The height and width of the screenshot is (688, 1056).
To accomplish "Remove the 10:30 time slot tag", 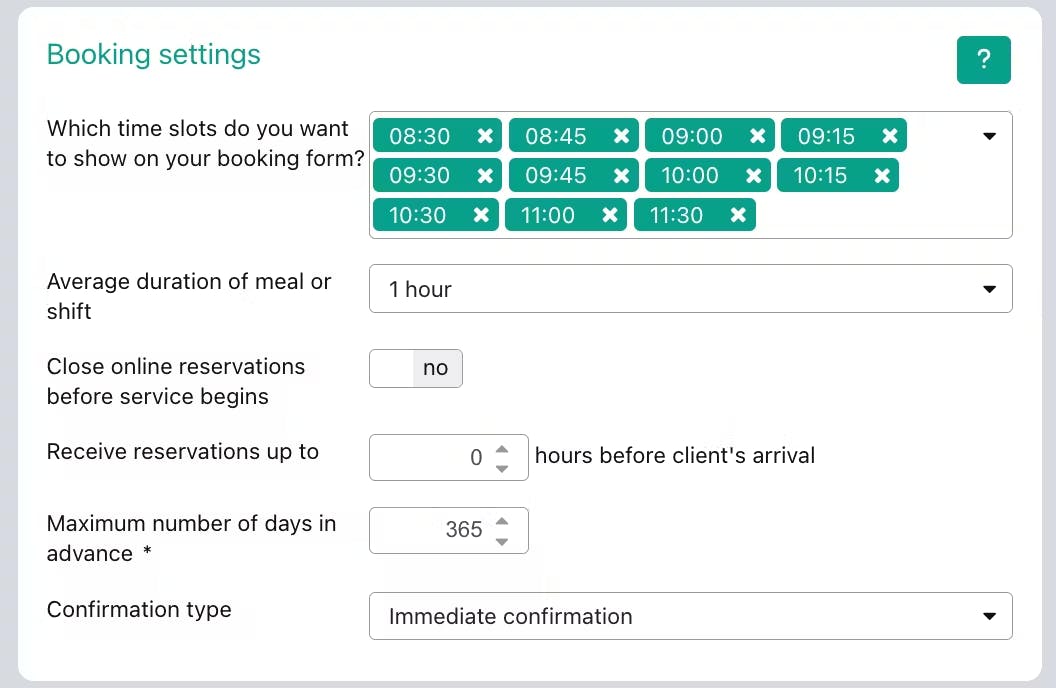I will tap(481, 215).
